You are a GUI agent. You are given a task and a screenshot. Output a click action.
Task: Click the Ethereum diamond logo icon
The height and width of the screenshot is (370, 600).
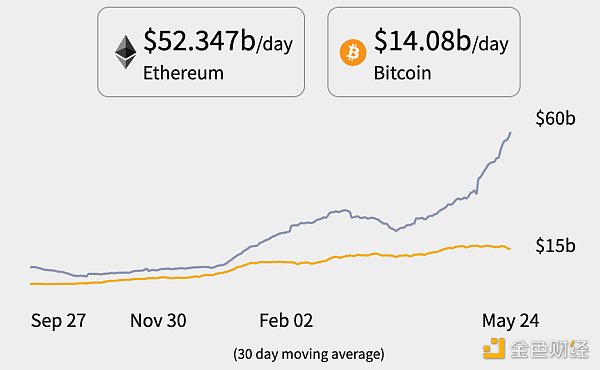tap(126, 52)
